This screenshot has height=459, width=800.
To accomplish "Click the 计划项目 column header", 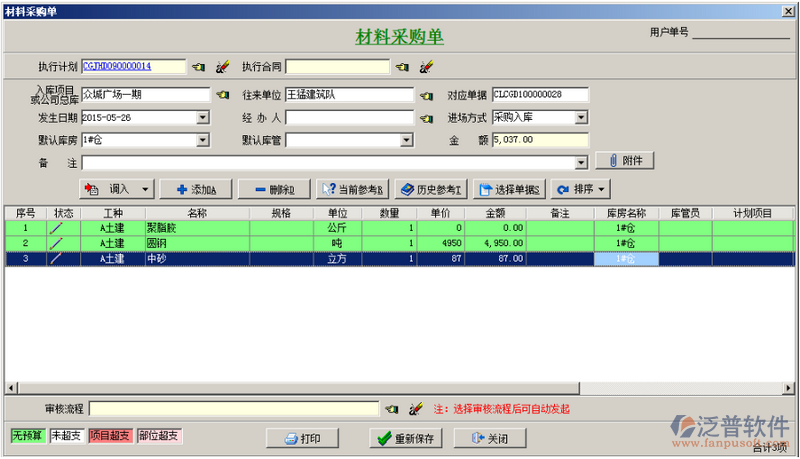I will coord(753,213).
